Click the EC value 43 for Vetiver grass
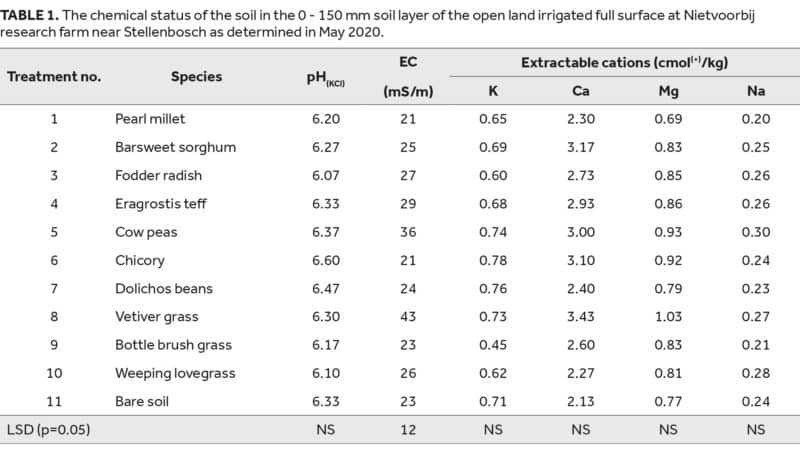 pyautogui.click(x=406, y=317)
